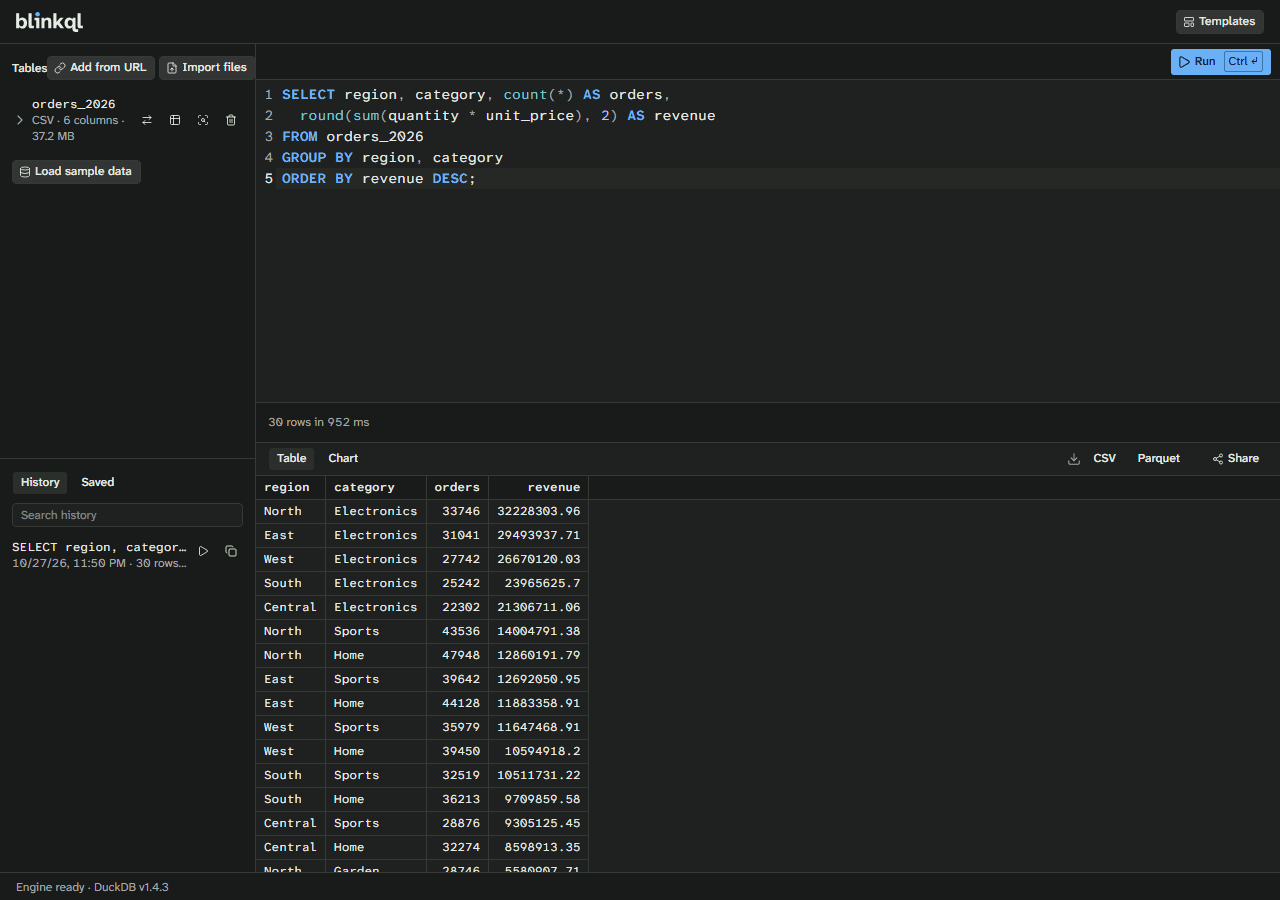Click the category column header
The image size is (1280, 900).
[375, 488]
